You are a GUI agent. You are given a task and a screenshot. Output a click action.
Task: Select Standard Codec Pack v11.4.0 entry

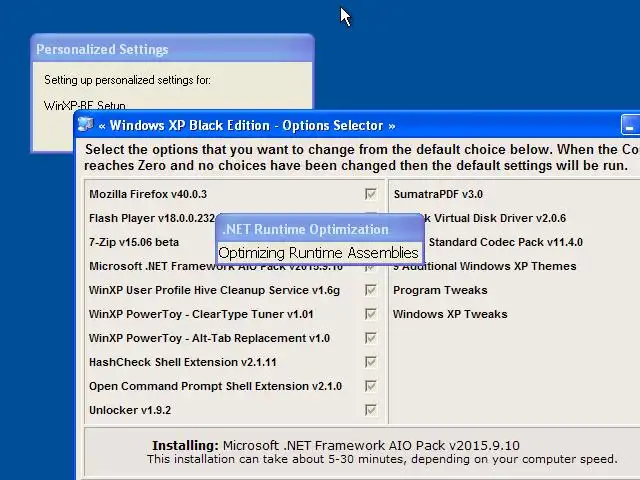[505, 242]
